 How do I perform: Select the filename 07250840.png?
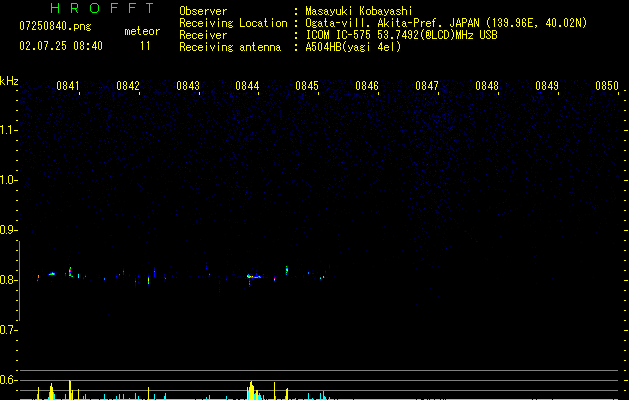tap(55, 27)
